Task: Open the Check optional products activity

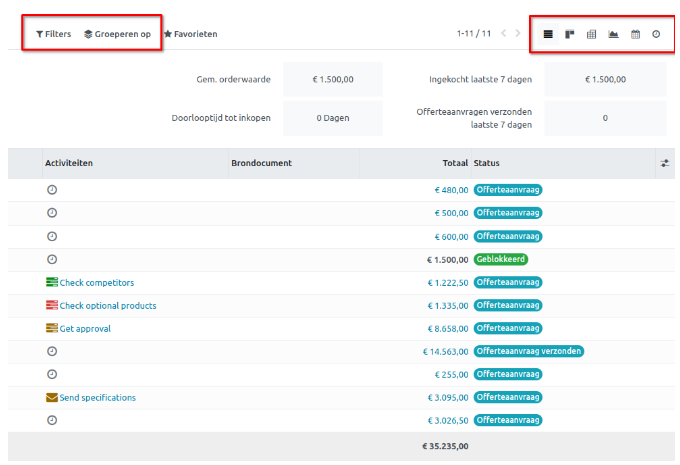Action: coord(107,306)
